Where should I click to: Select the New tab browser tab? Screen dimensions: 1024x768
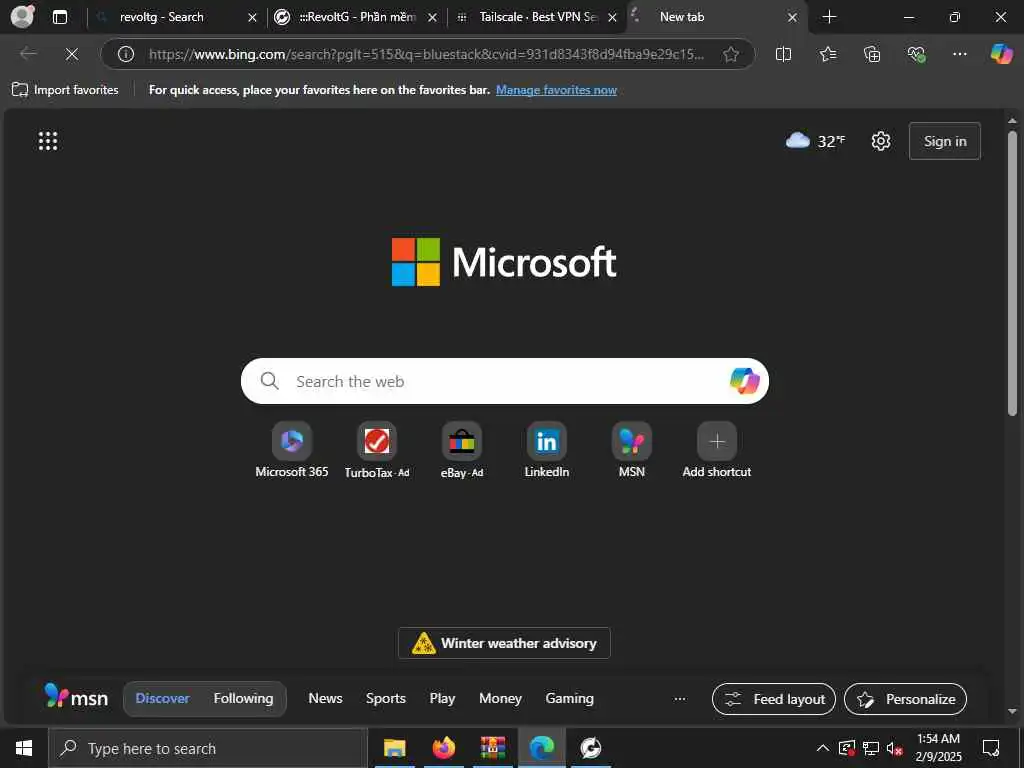tap(682, 17)
